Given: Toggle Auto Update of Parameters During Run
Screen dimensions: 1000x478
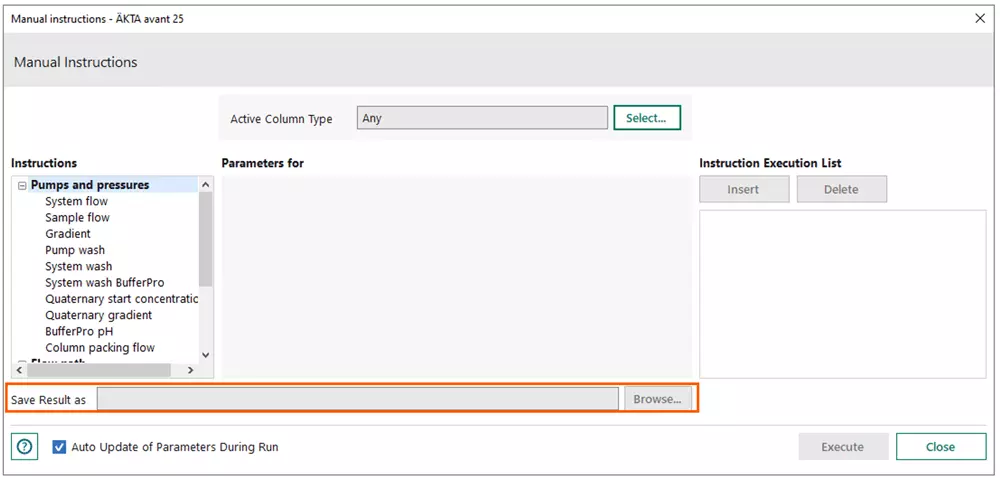Looking at the screenshot, I should [60, 447].
